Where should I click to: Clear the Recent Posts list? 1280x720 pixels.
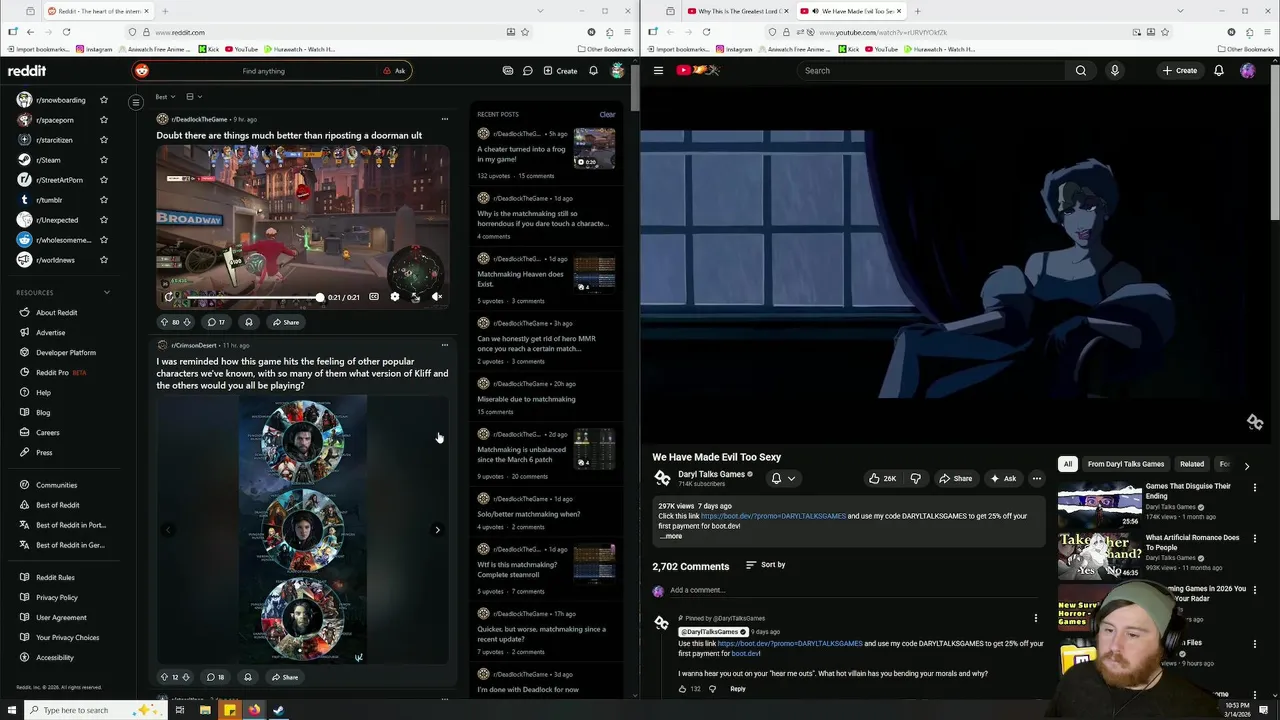607,114
